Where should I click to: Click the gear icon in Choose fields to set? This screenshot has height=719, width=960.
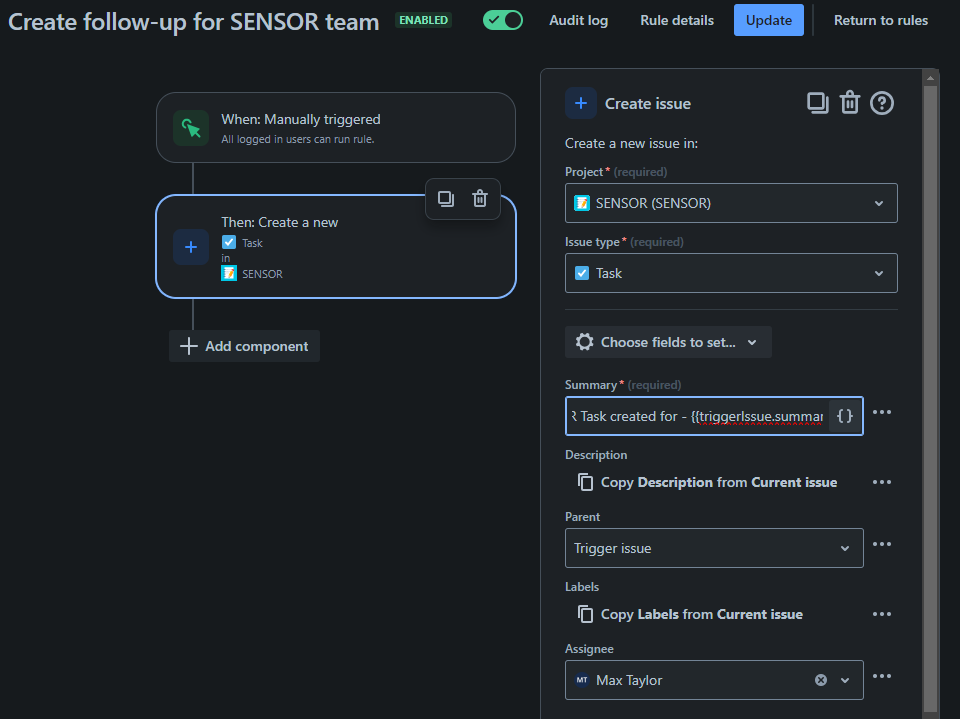[585, 342]
